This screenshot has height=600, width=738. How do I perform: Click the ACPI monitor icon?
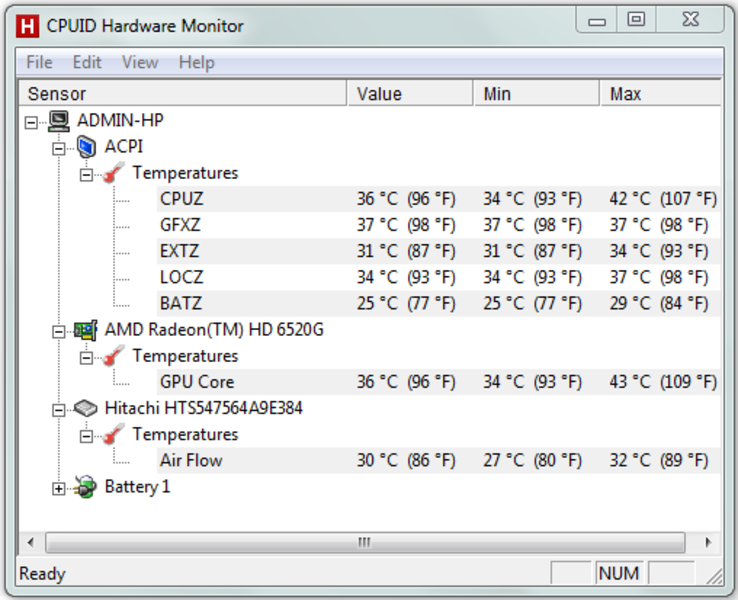tap(86, 147)
